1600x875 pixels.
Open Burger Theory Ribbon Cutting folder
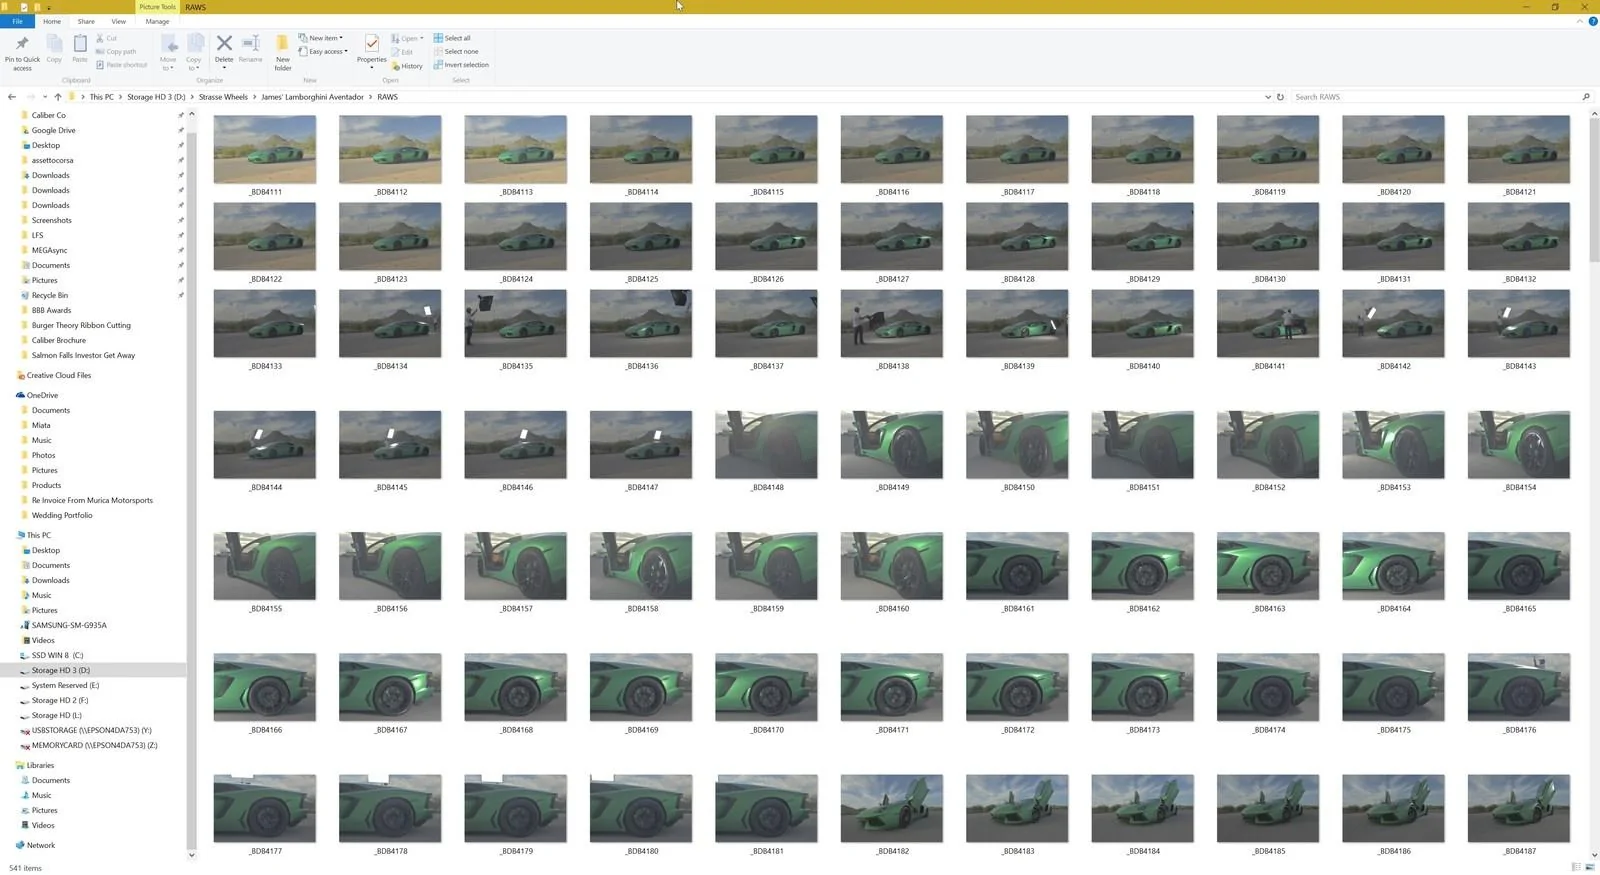(x=81, y=325)
